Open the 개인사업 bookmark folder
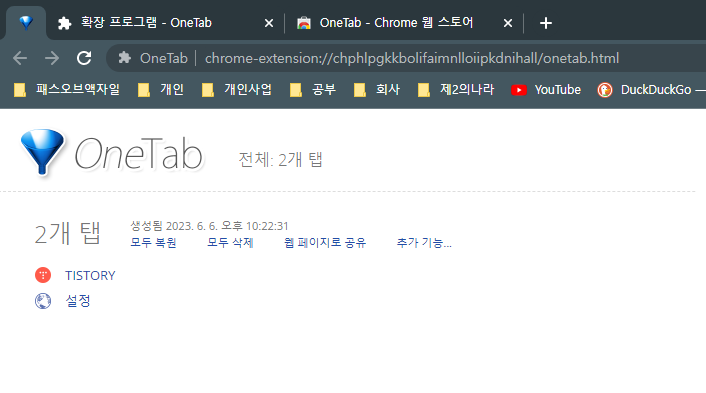 (x=237, y=90)
